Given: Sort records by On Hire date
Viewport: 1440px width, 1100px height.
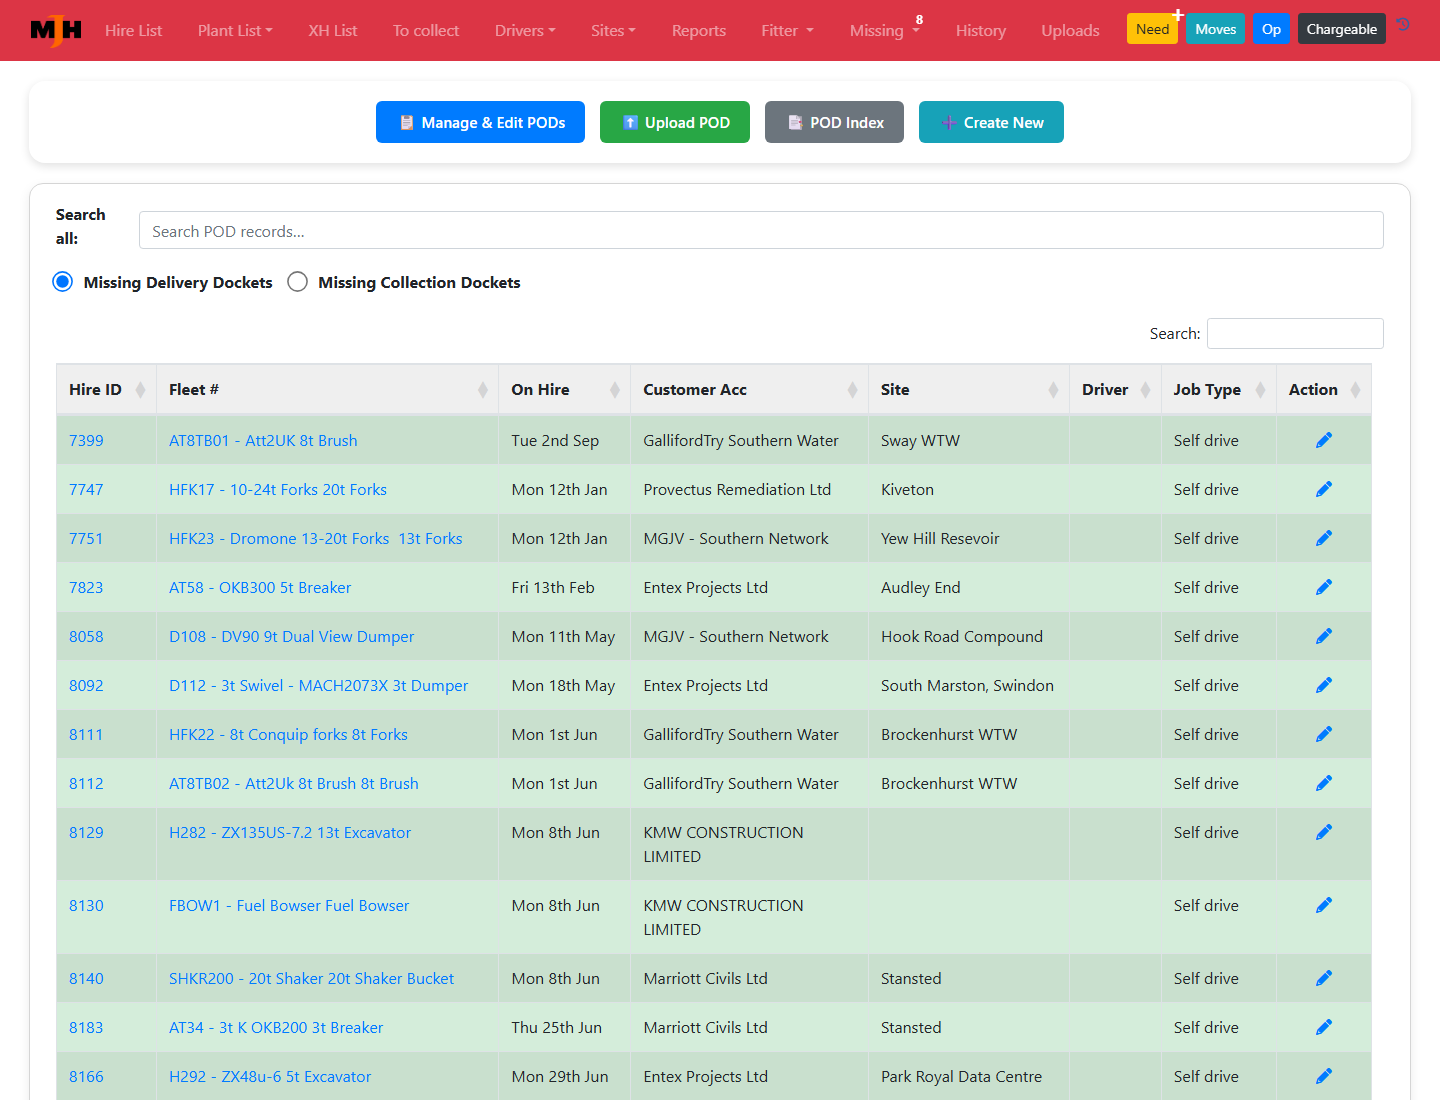Looking at the screenshot, I should point(564,390).
